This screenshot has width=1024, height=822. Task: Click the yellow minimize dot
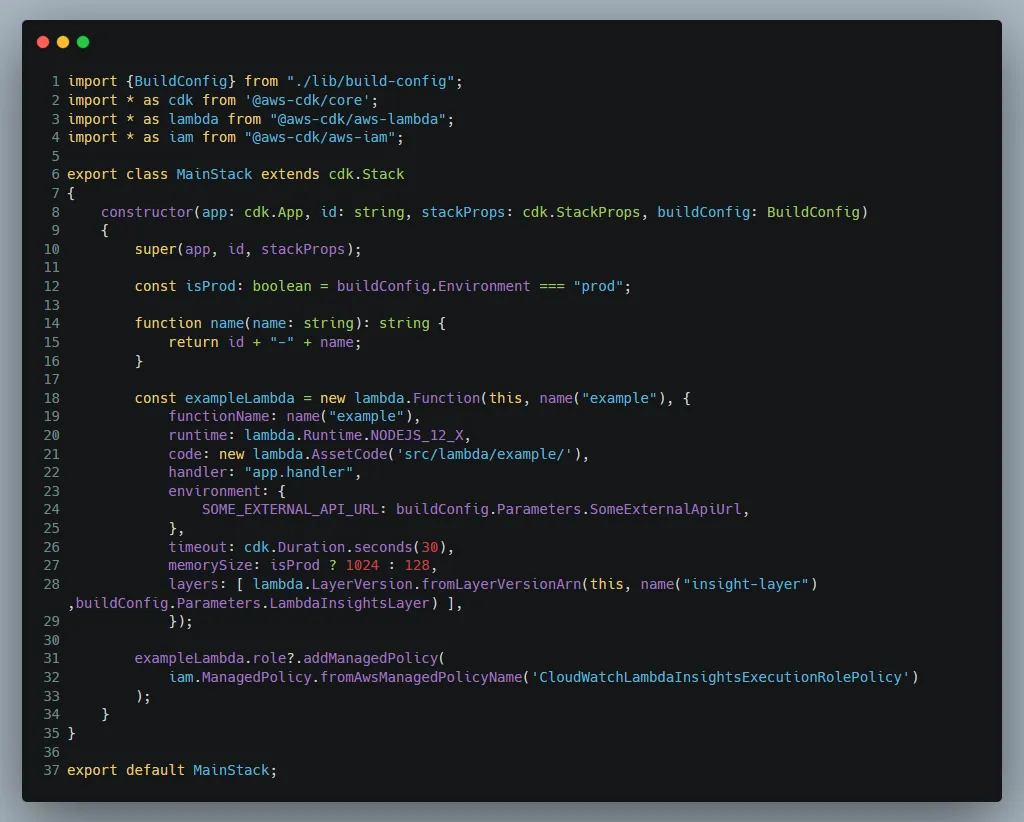pyautogui.click(x=63, y=42)
